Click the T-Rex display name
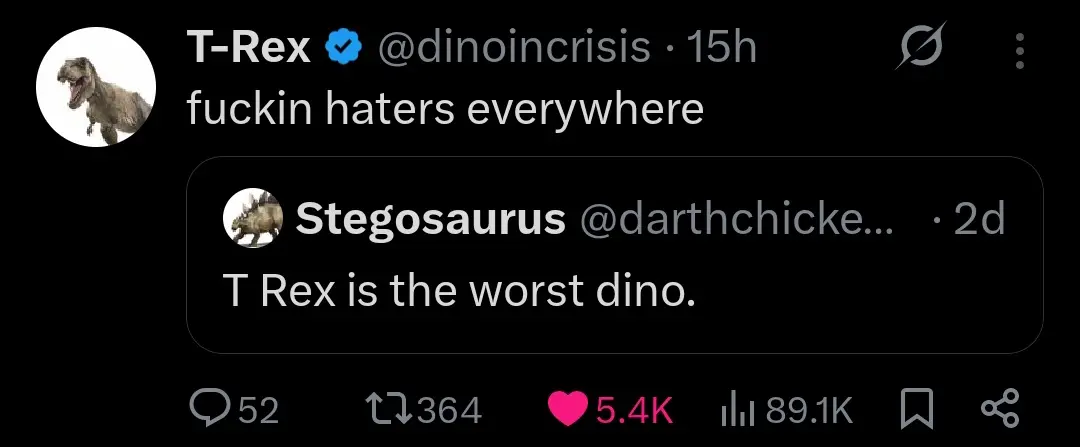The height and width of the screenshot is (447, 1080). click(249, 49)
